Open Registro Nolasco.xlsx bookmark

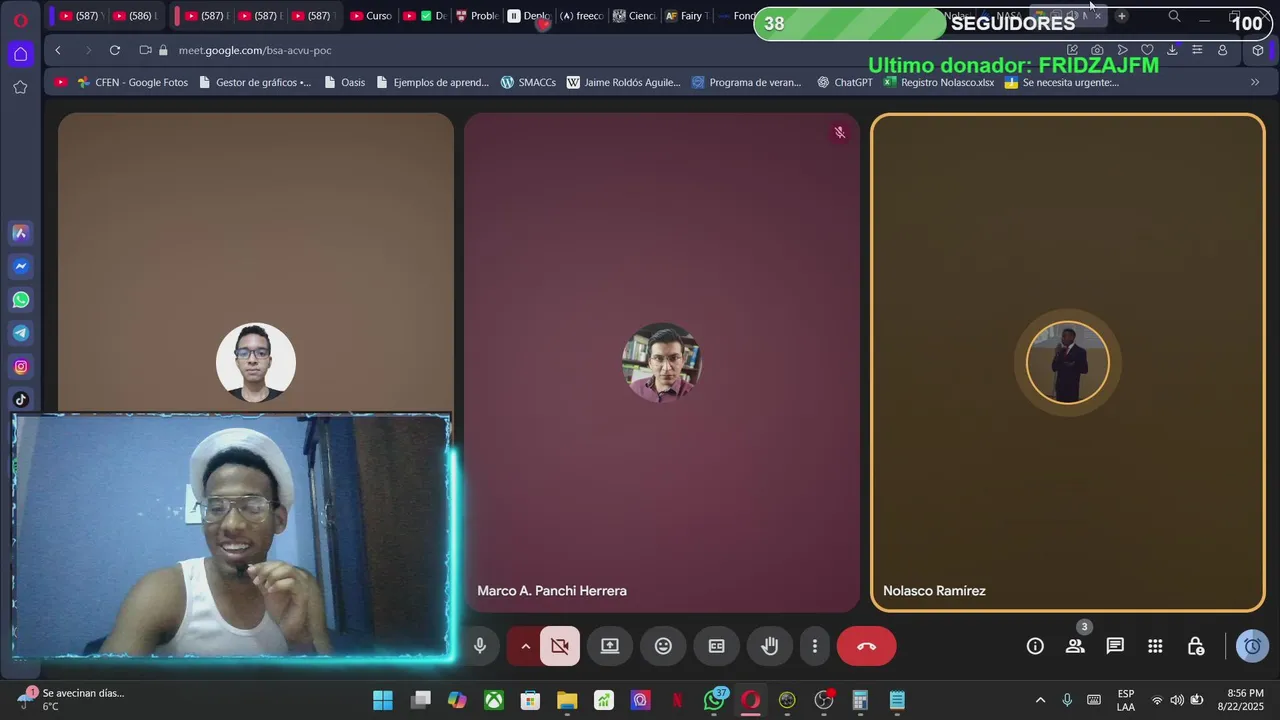point(938,83)
